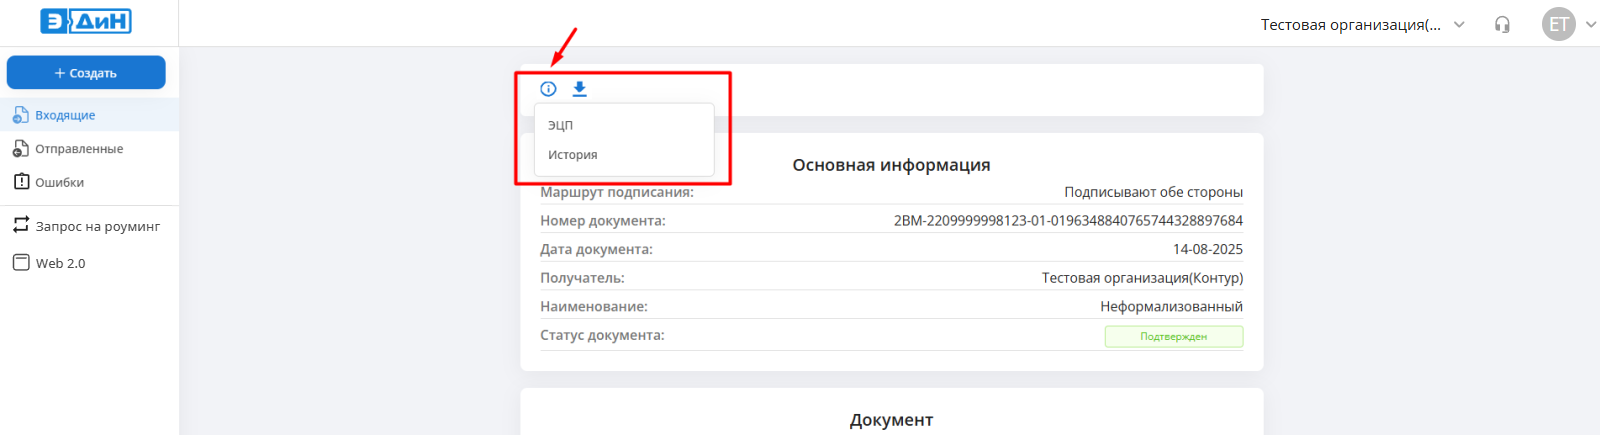
Task: Click the download document icon
Action: 579,89
